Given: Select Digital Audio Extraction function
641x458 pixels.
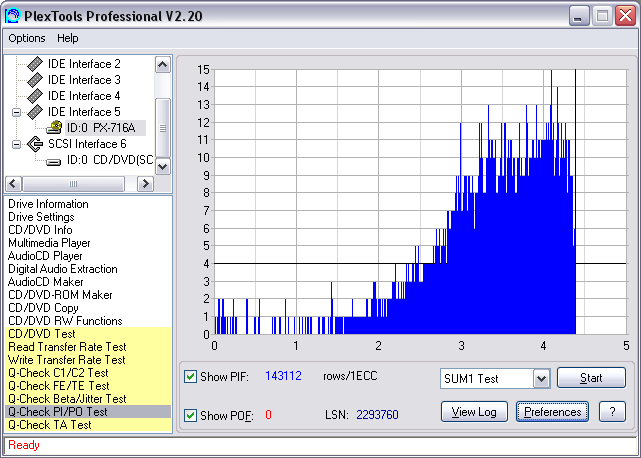Looking at the screenshot, I should point(63,269).
